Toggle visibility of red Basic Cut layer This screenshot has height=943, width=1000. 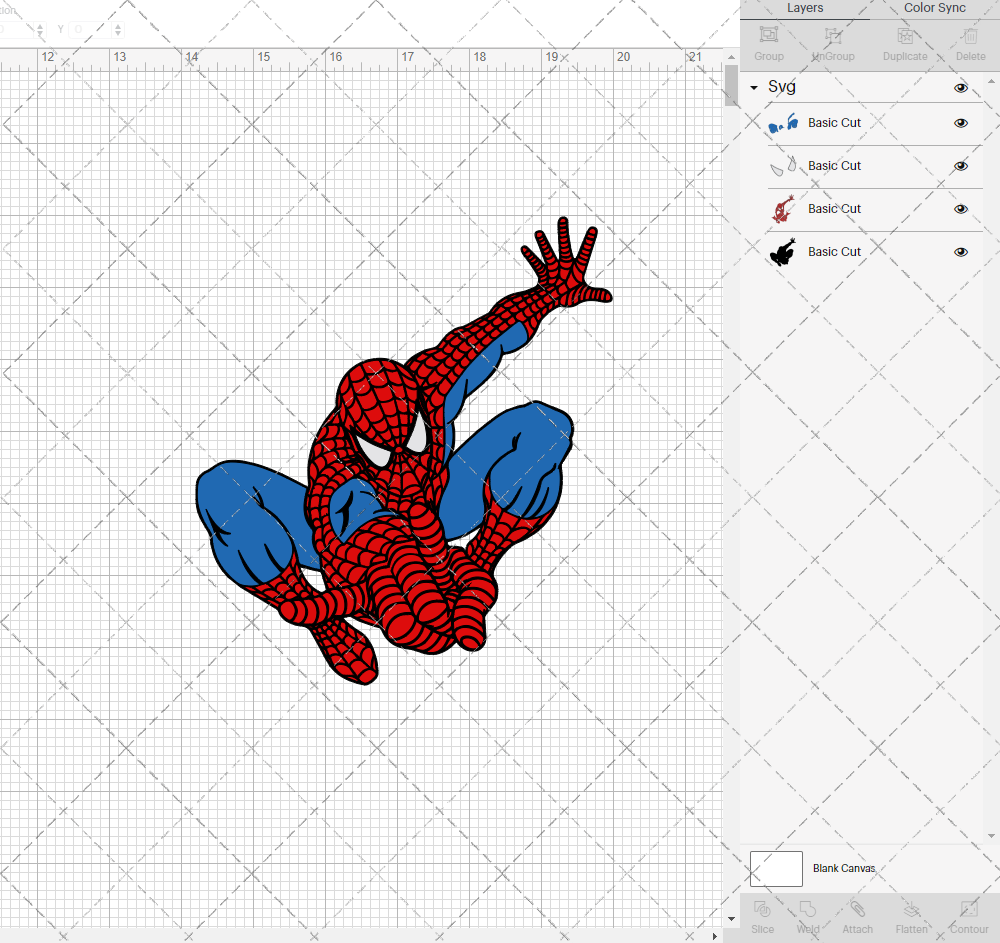[x=960, y=209]
